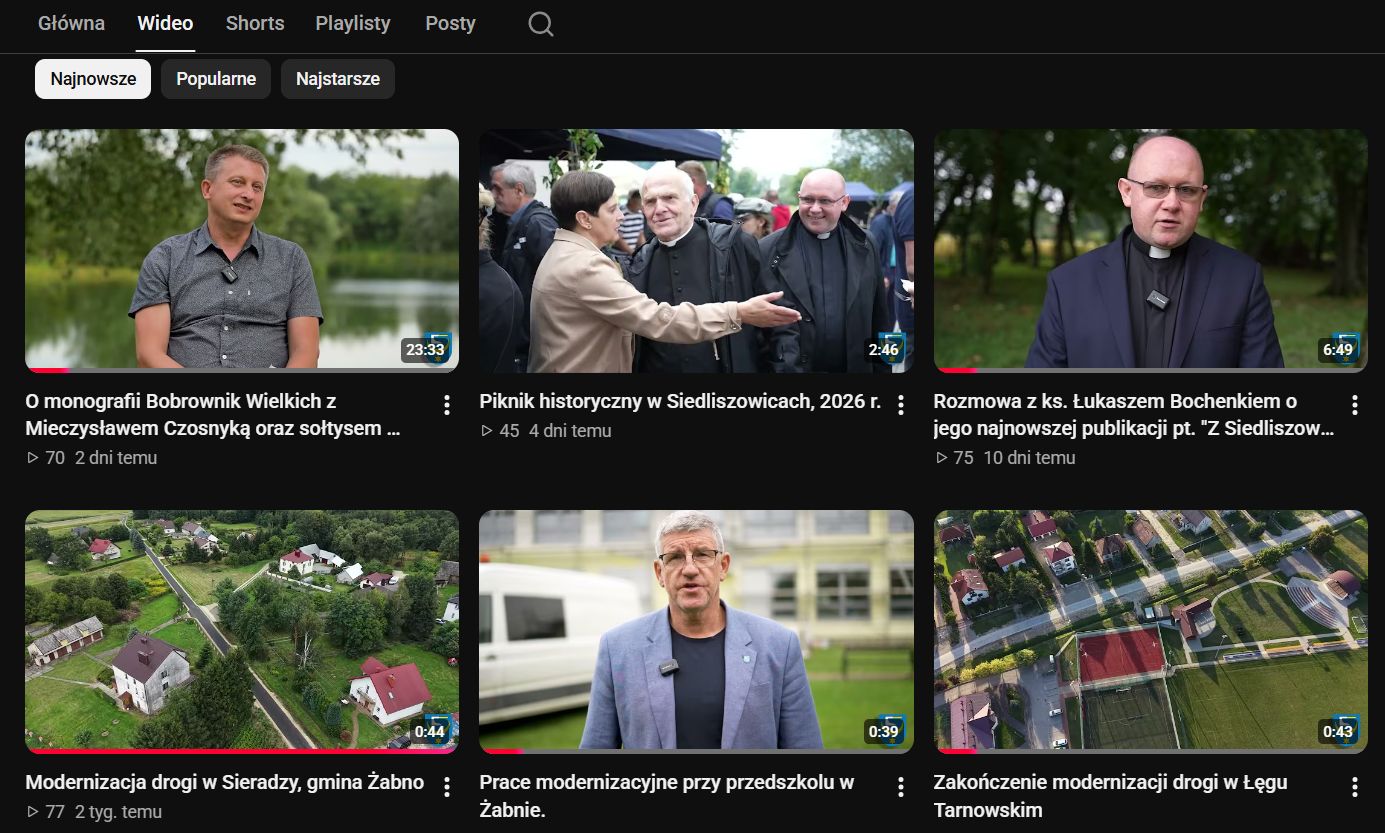Open options menu for Bobrownik Wielkich monograph video
This screenshot has width=1385, height=833.
[x=446, y=405]
